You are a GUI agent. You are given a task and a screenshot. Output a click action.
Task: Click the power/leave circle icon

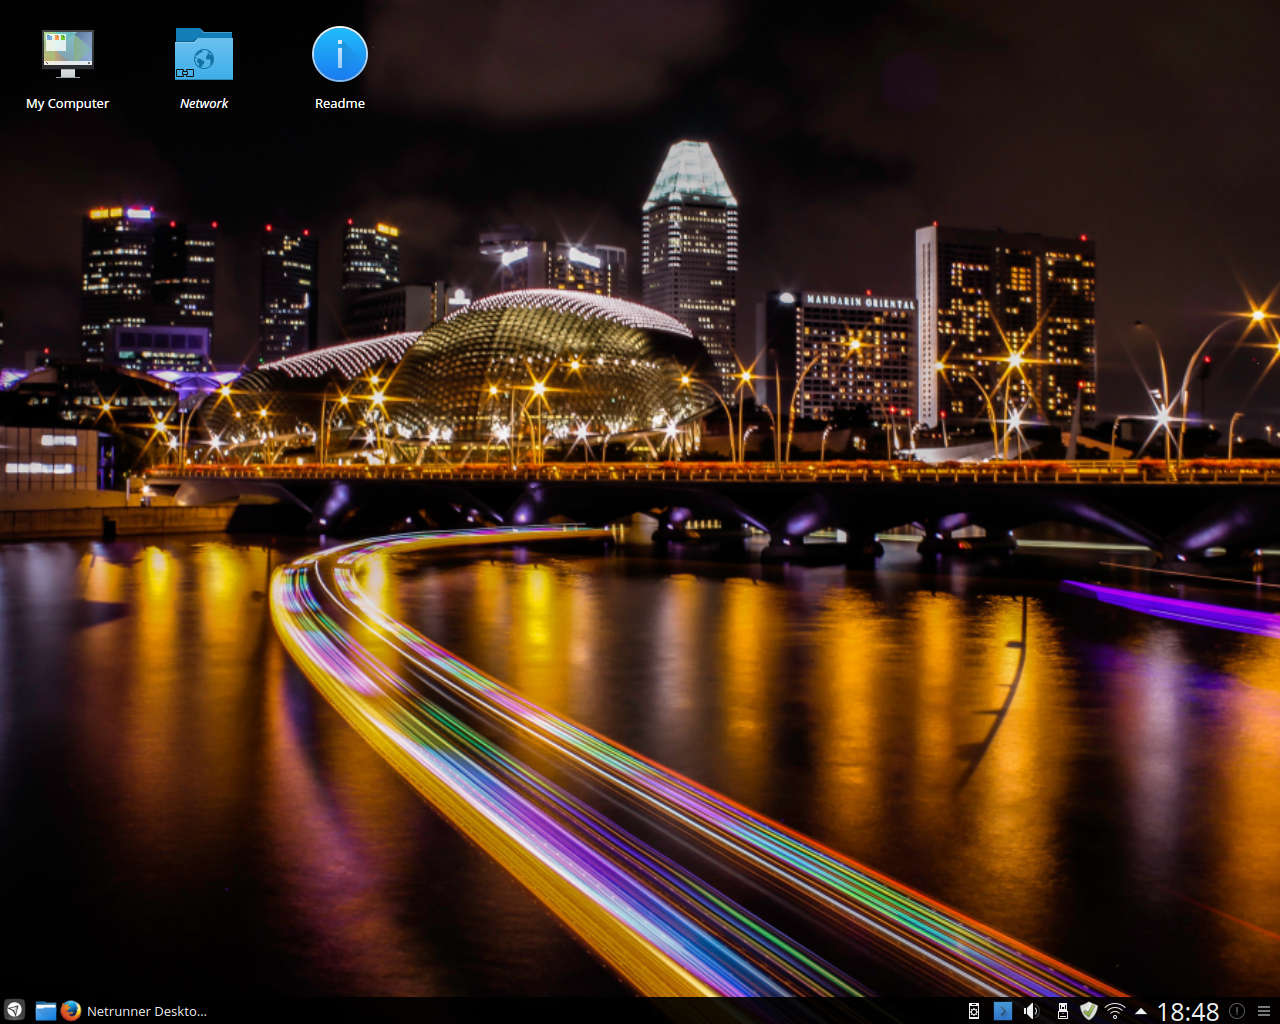pos(1237,1011)
